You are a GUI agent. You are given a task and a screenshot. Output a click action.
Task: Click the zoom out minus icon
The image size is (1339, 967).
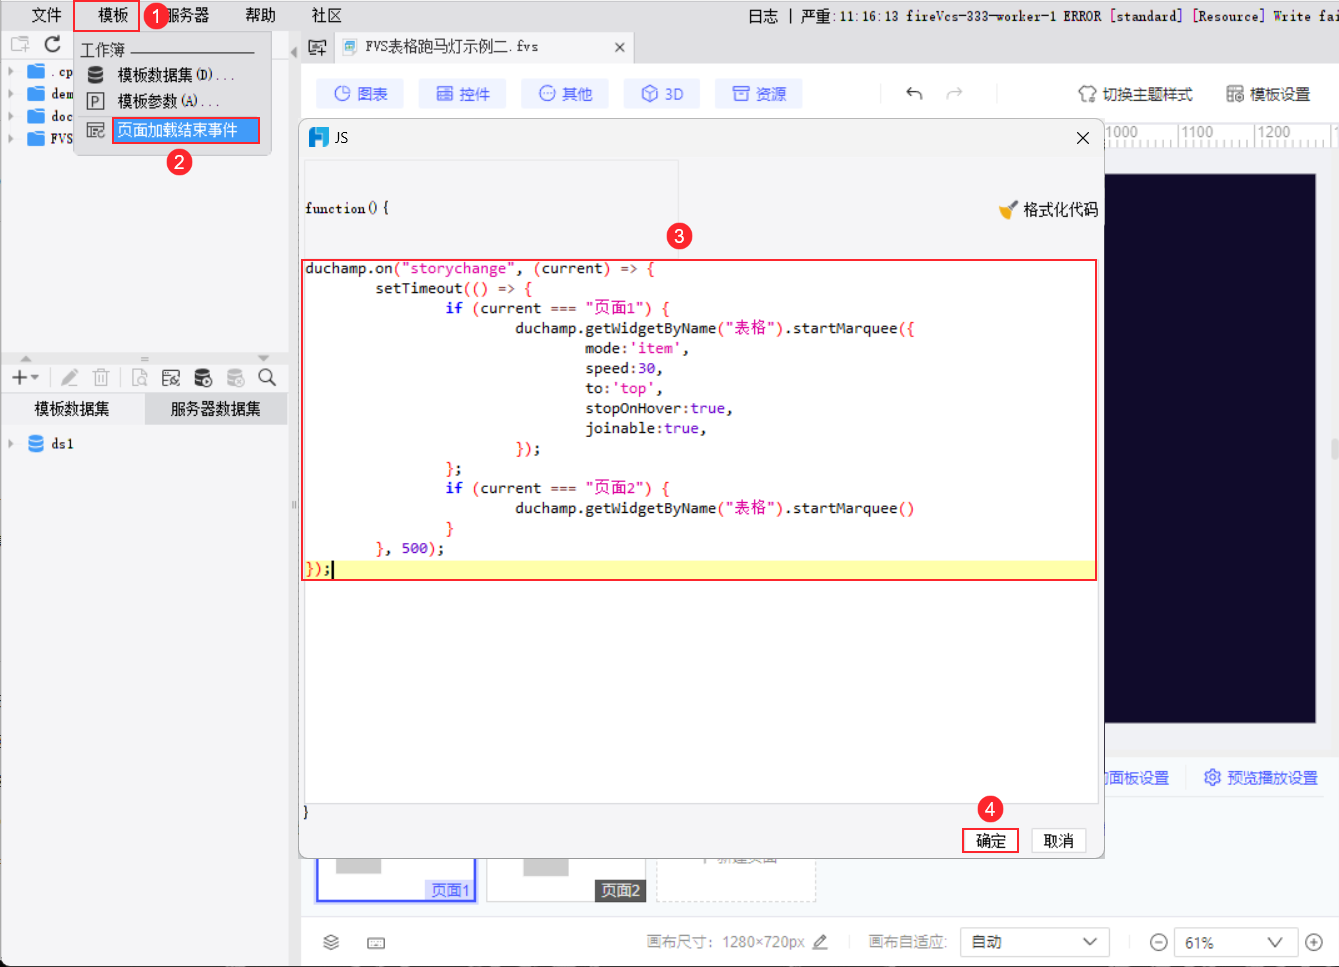coord(1158,942)
